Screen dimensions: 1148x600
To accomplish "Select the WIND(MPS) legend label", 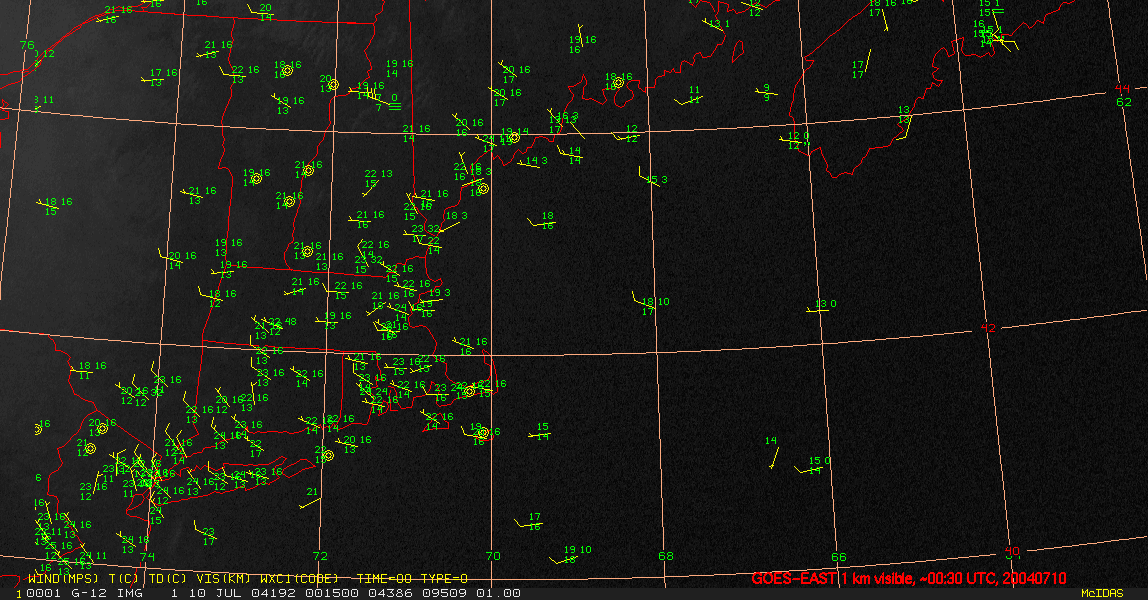I will click(x=63, y=579).
